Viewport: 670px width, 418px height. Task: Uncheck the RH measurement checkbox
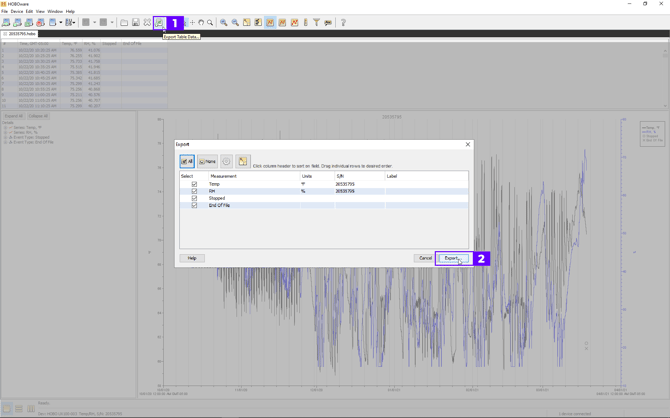(194, 191)
